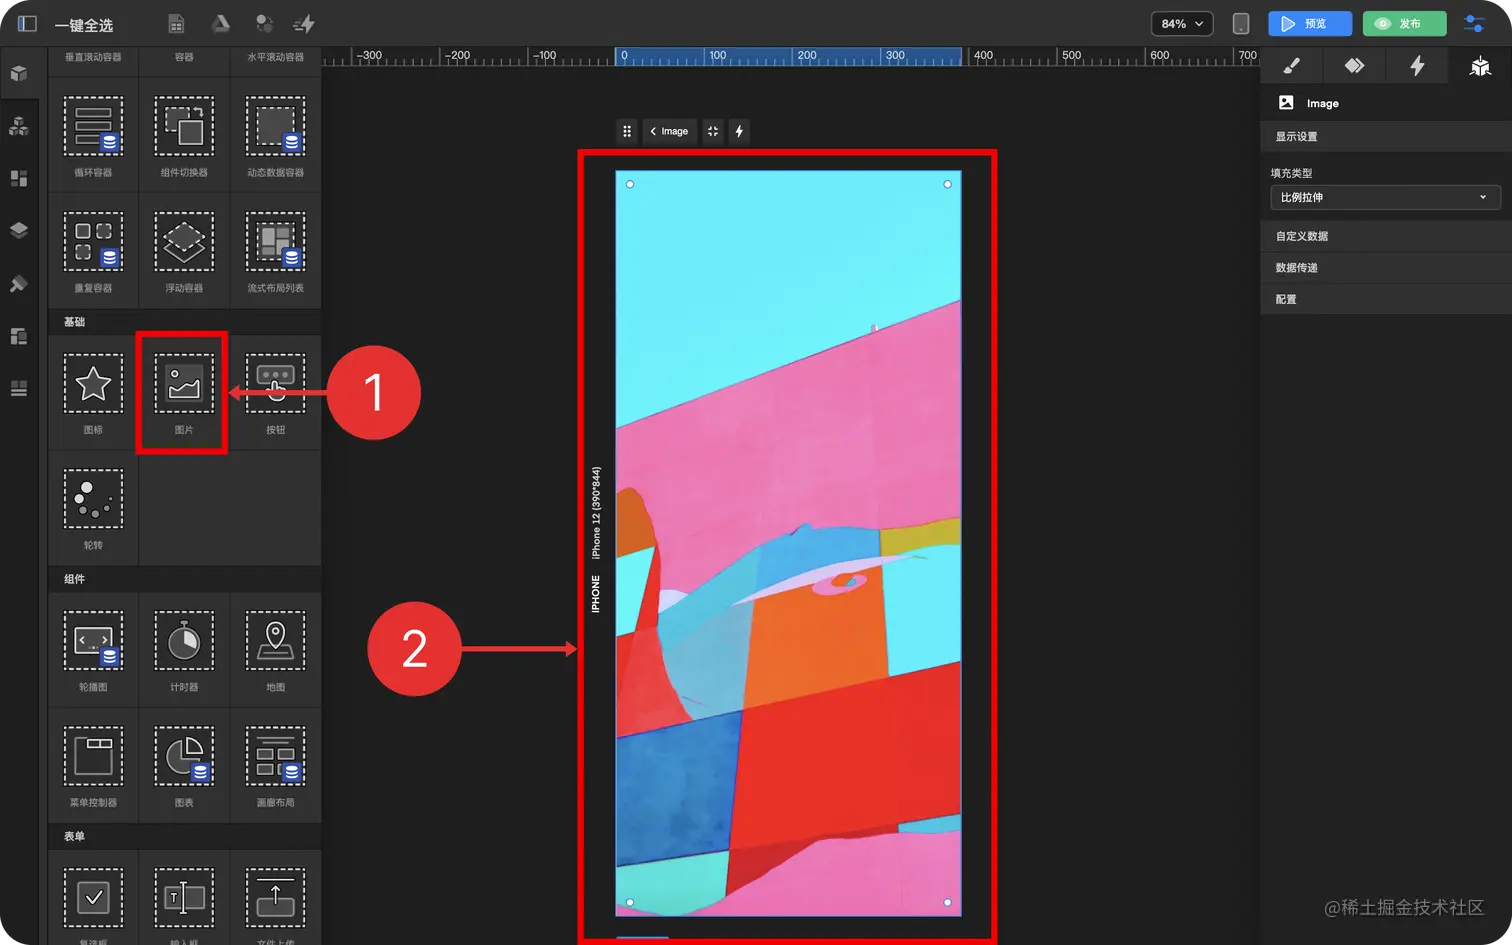Screen dimensions: 1512x945
Task: Expand the 配置 section
Action: point(1386,299)
